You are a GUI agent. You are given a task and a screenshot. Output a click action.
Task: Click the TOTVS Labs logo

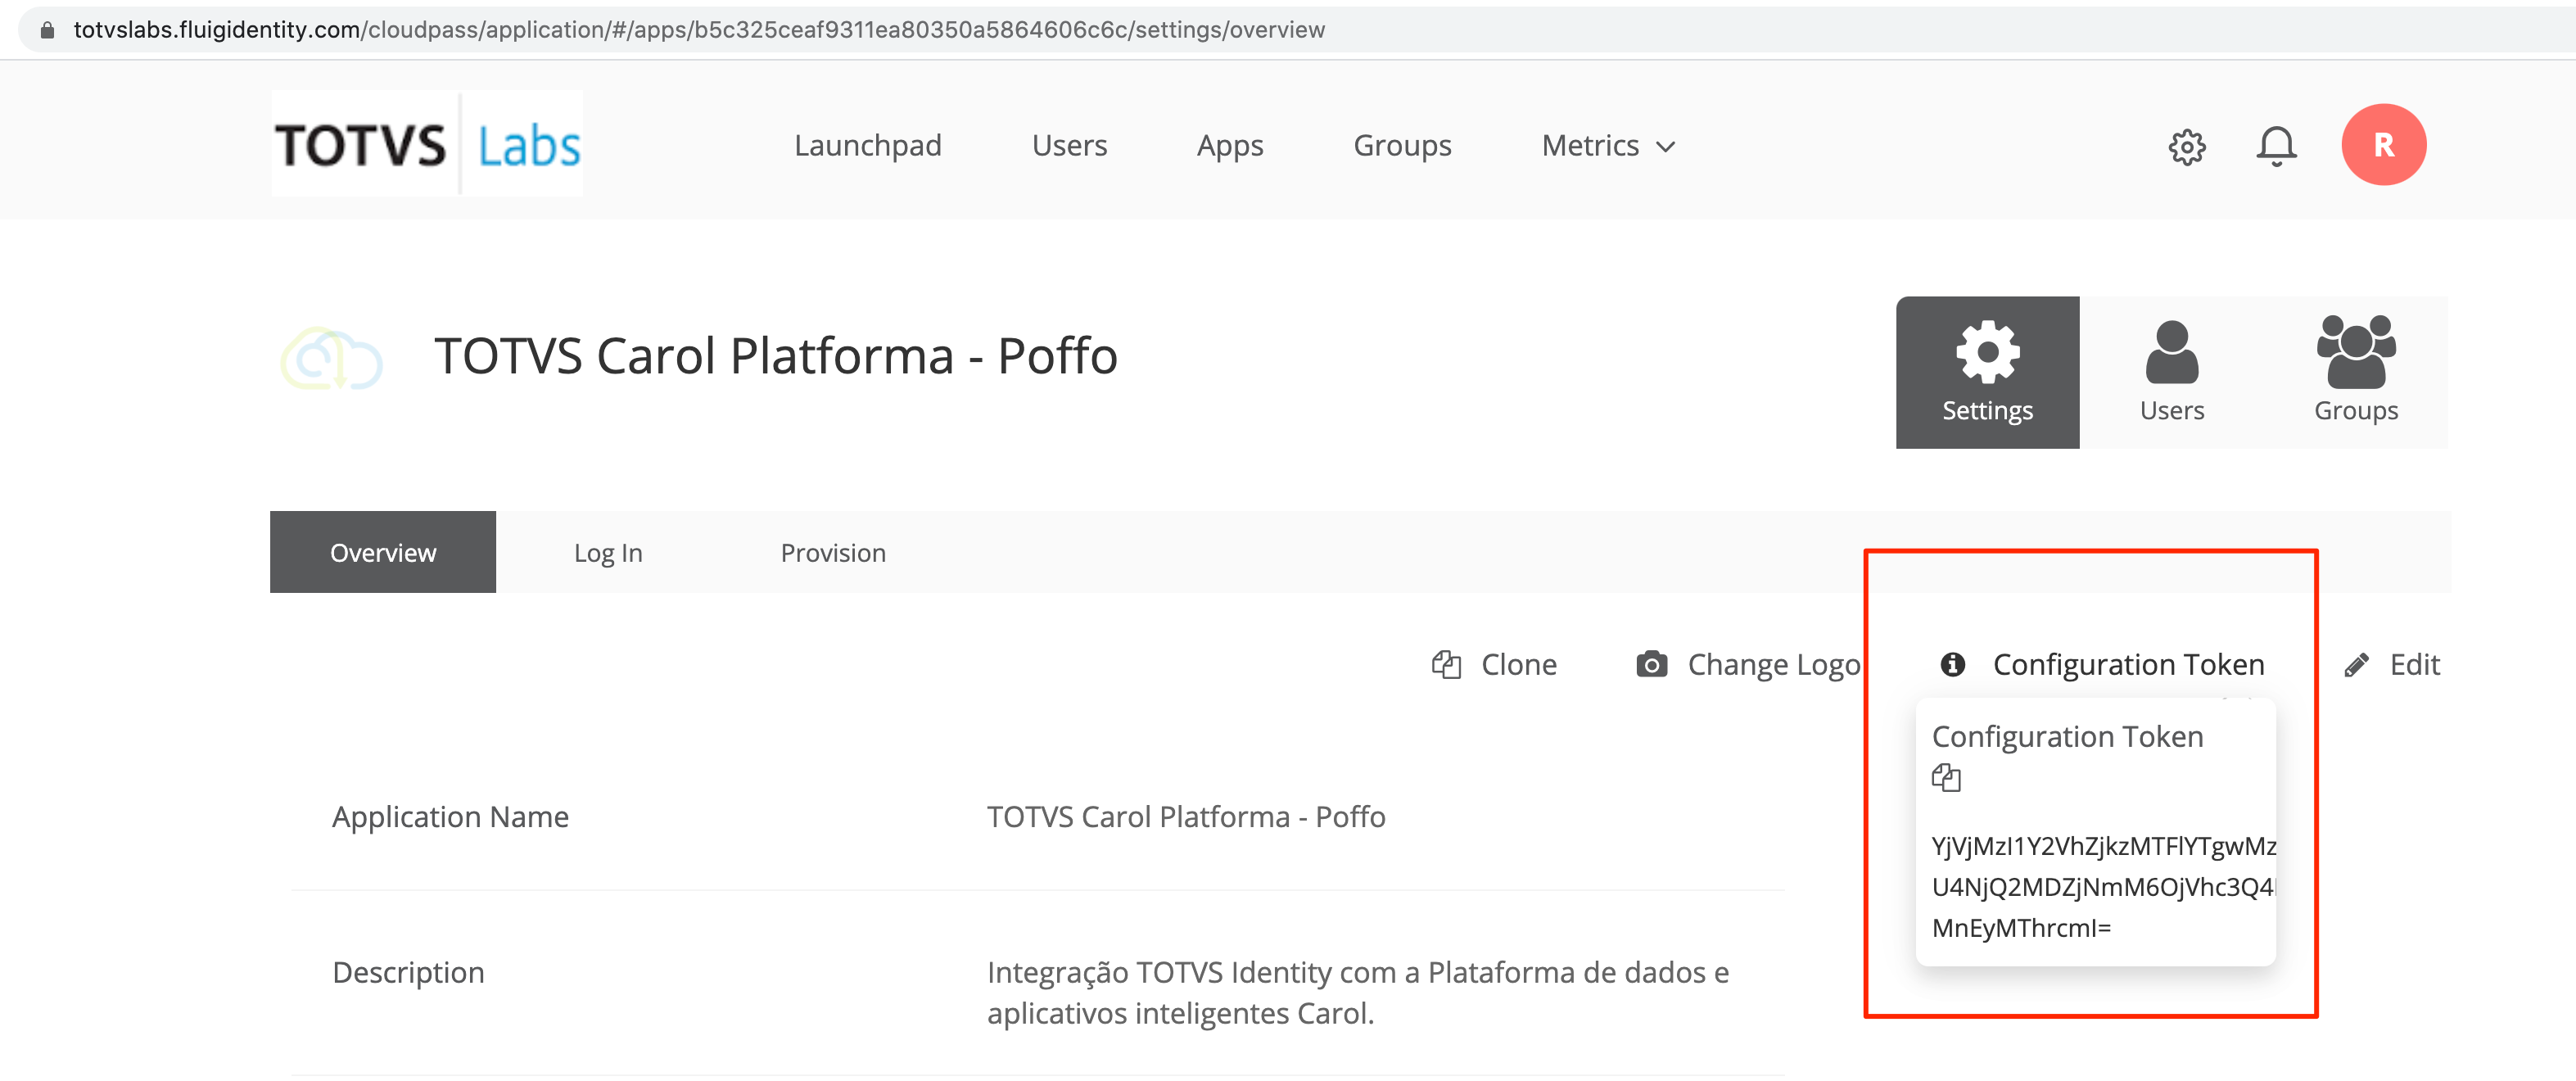[x=427, y=144]
